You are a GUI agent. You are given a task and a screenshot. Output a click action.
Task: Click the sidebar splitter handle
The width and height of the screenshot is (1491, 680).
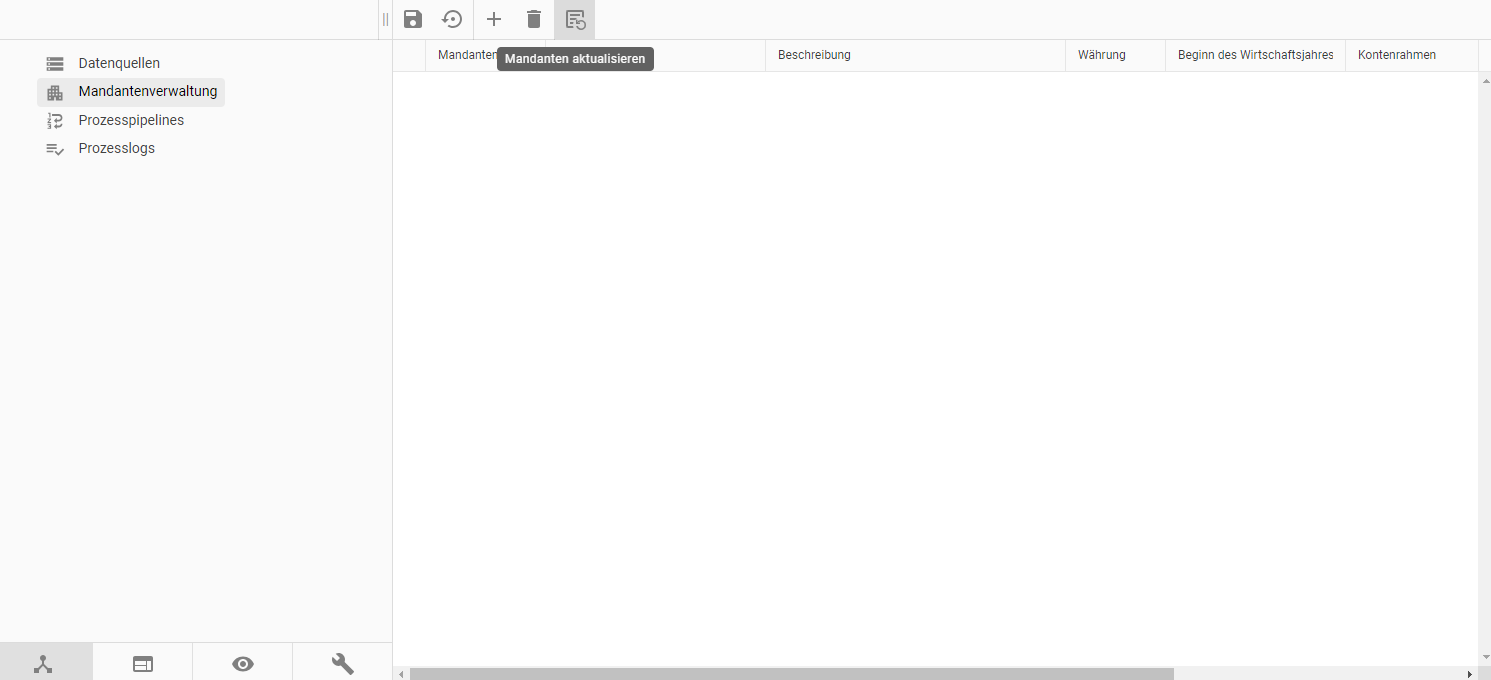tap(385, 19)
